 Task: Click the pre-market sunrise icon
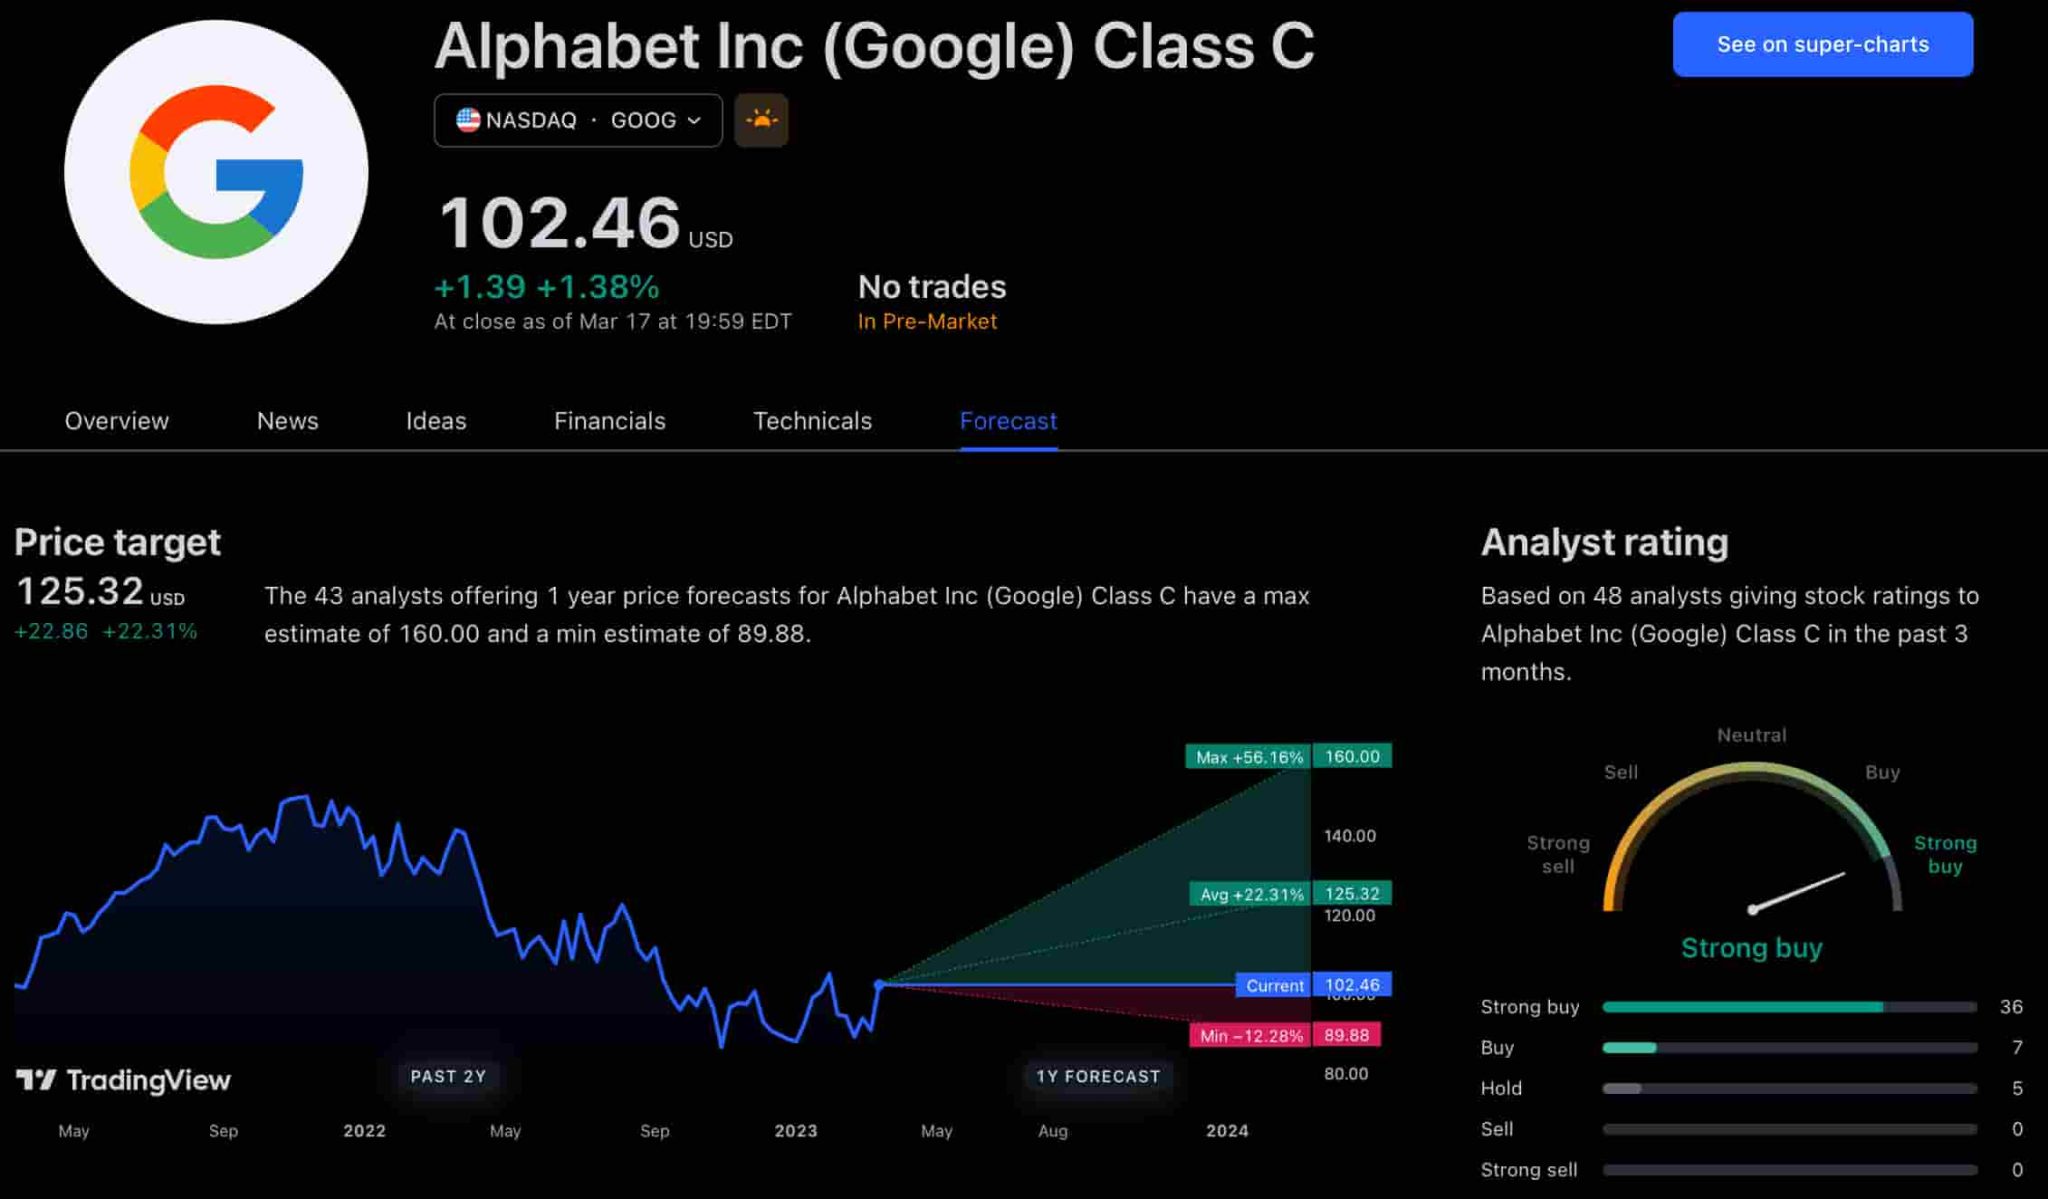[x=761, y=120]
